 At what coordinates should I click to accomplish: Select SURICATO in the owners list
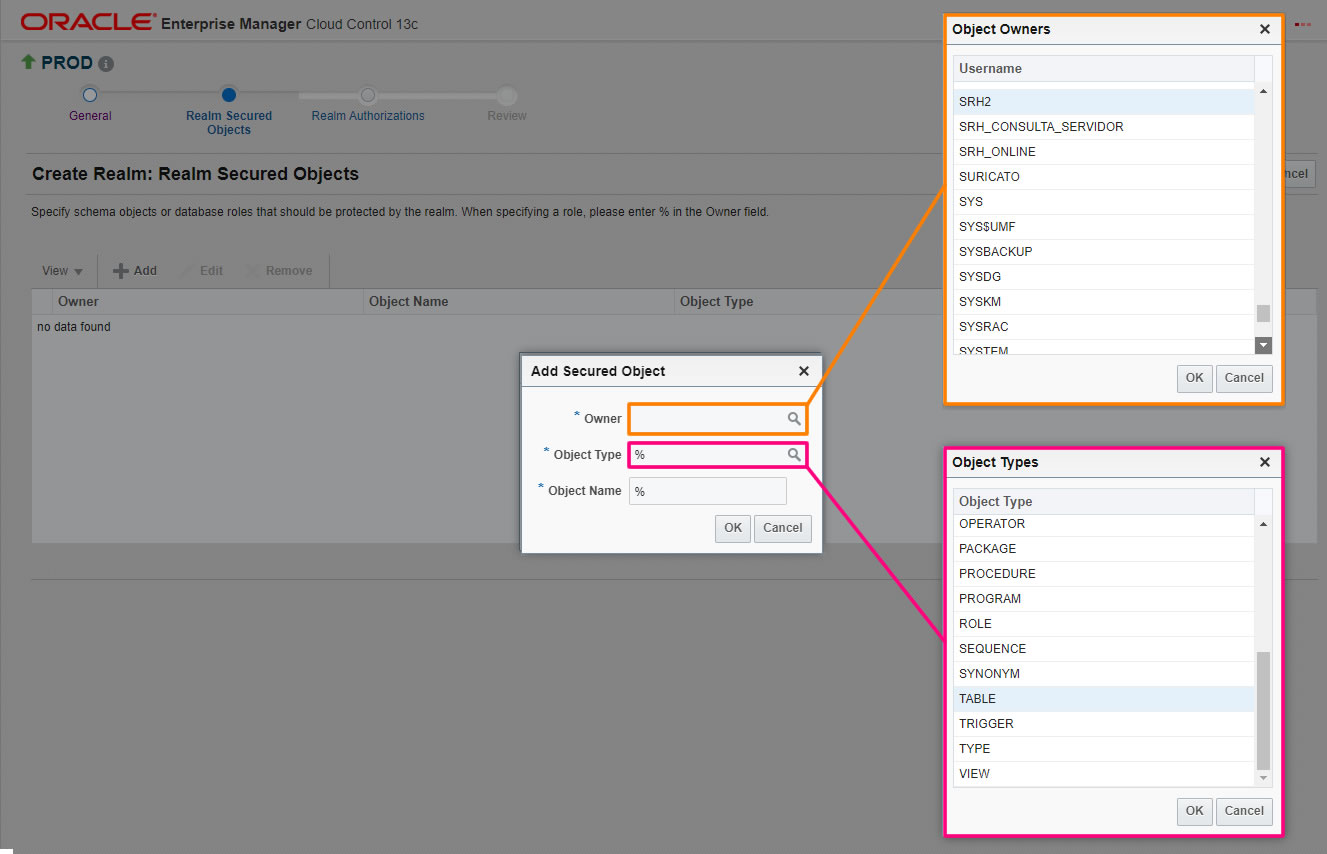tap(1104, 177)
